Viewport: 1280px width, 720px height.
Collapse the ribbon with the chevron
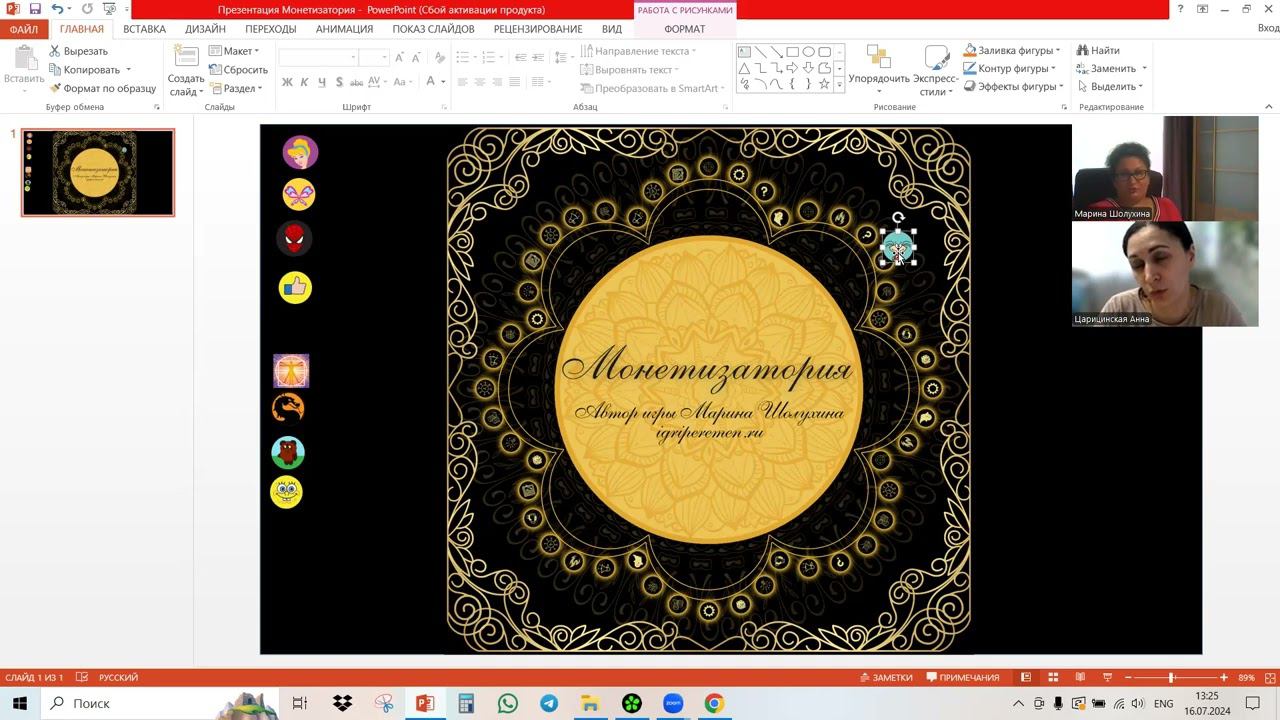point(1269,107)
